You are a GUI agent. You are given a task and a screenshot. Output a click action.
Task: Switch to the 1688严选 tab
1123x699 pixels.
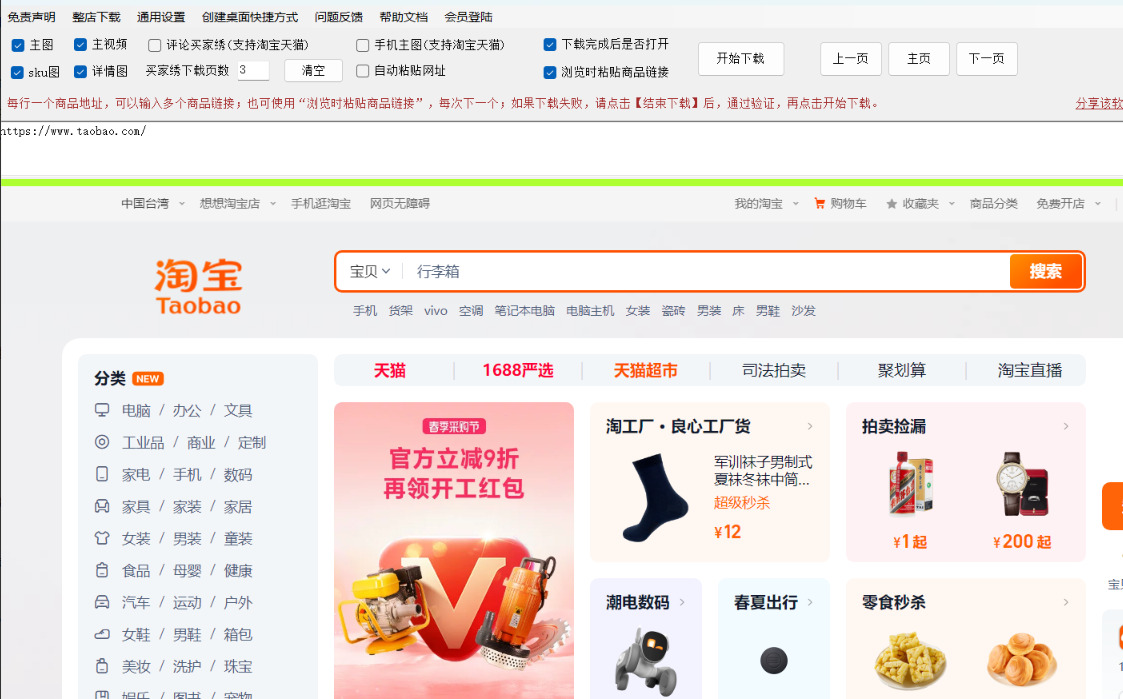518,370
